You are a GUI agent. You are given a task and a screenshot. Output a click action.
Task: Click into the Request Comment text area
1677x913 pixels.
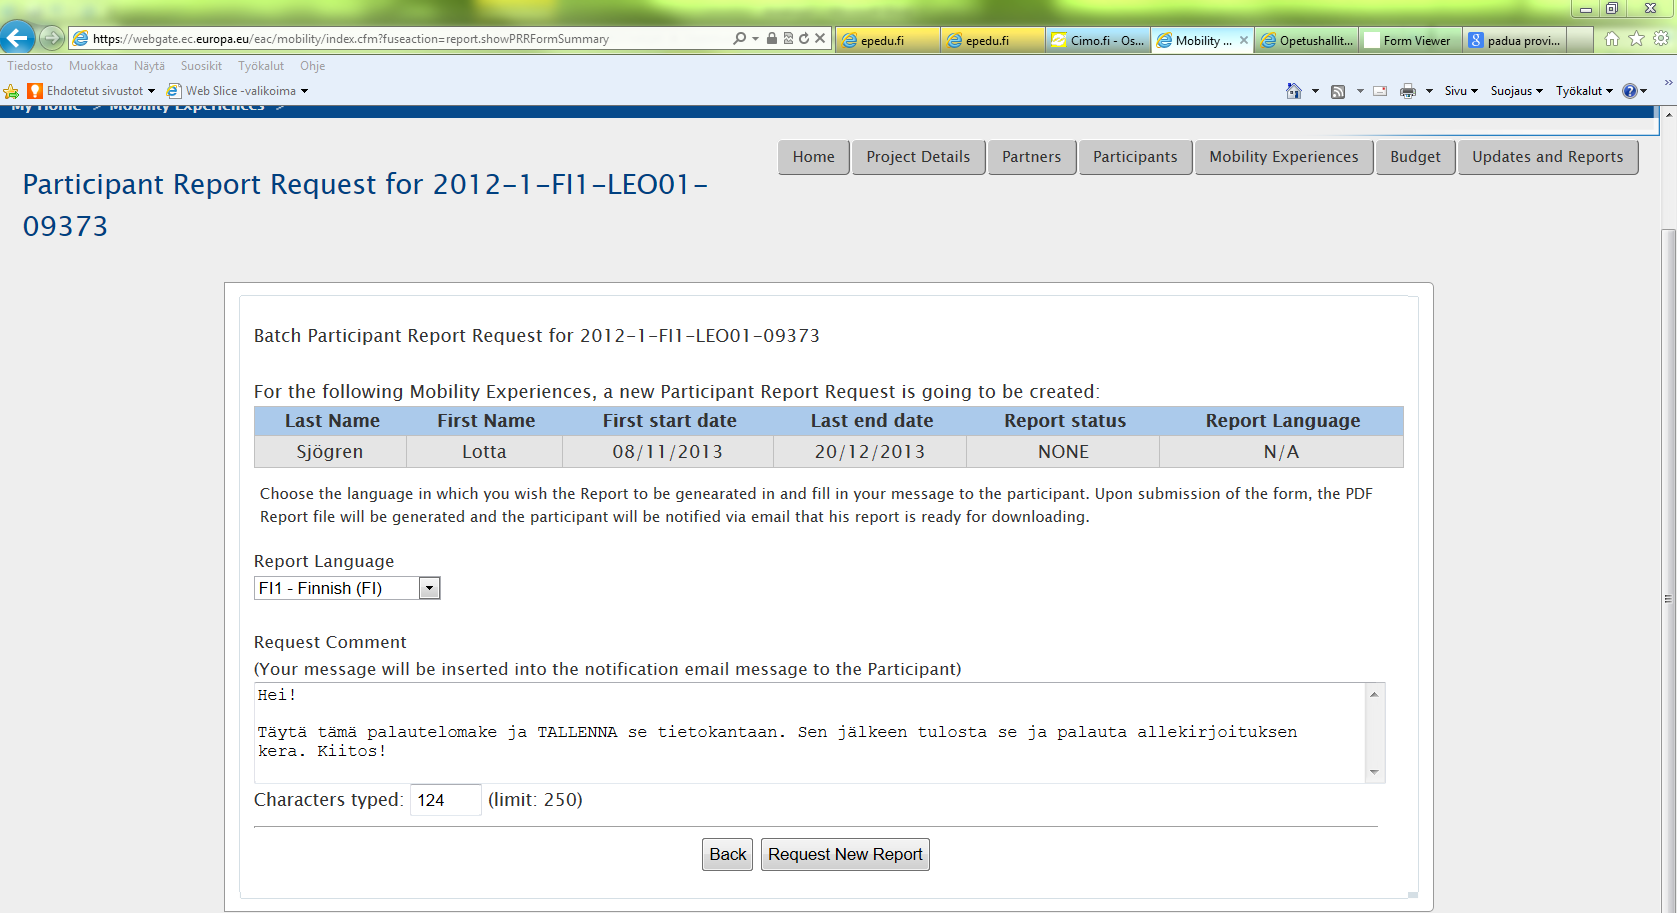810,733
